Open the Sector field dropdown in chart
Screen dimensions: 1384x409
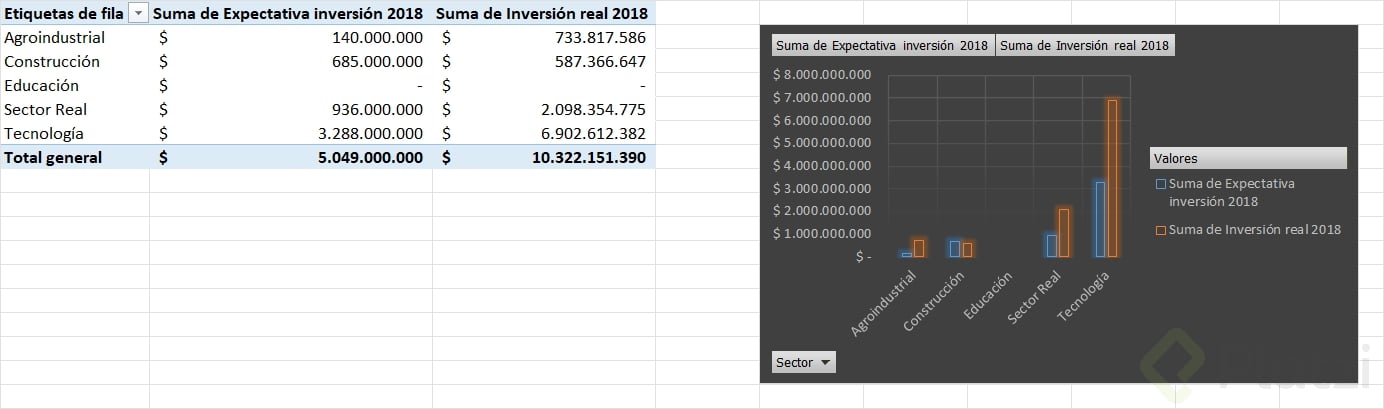click(803, 363)
